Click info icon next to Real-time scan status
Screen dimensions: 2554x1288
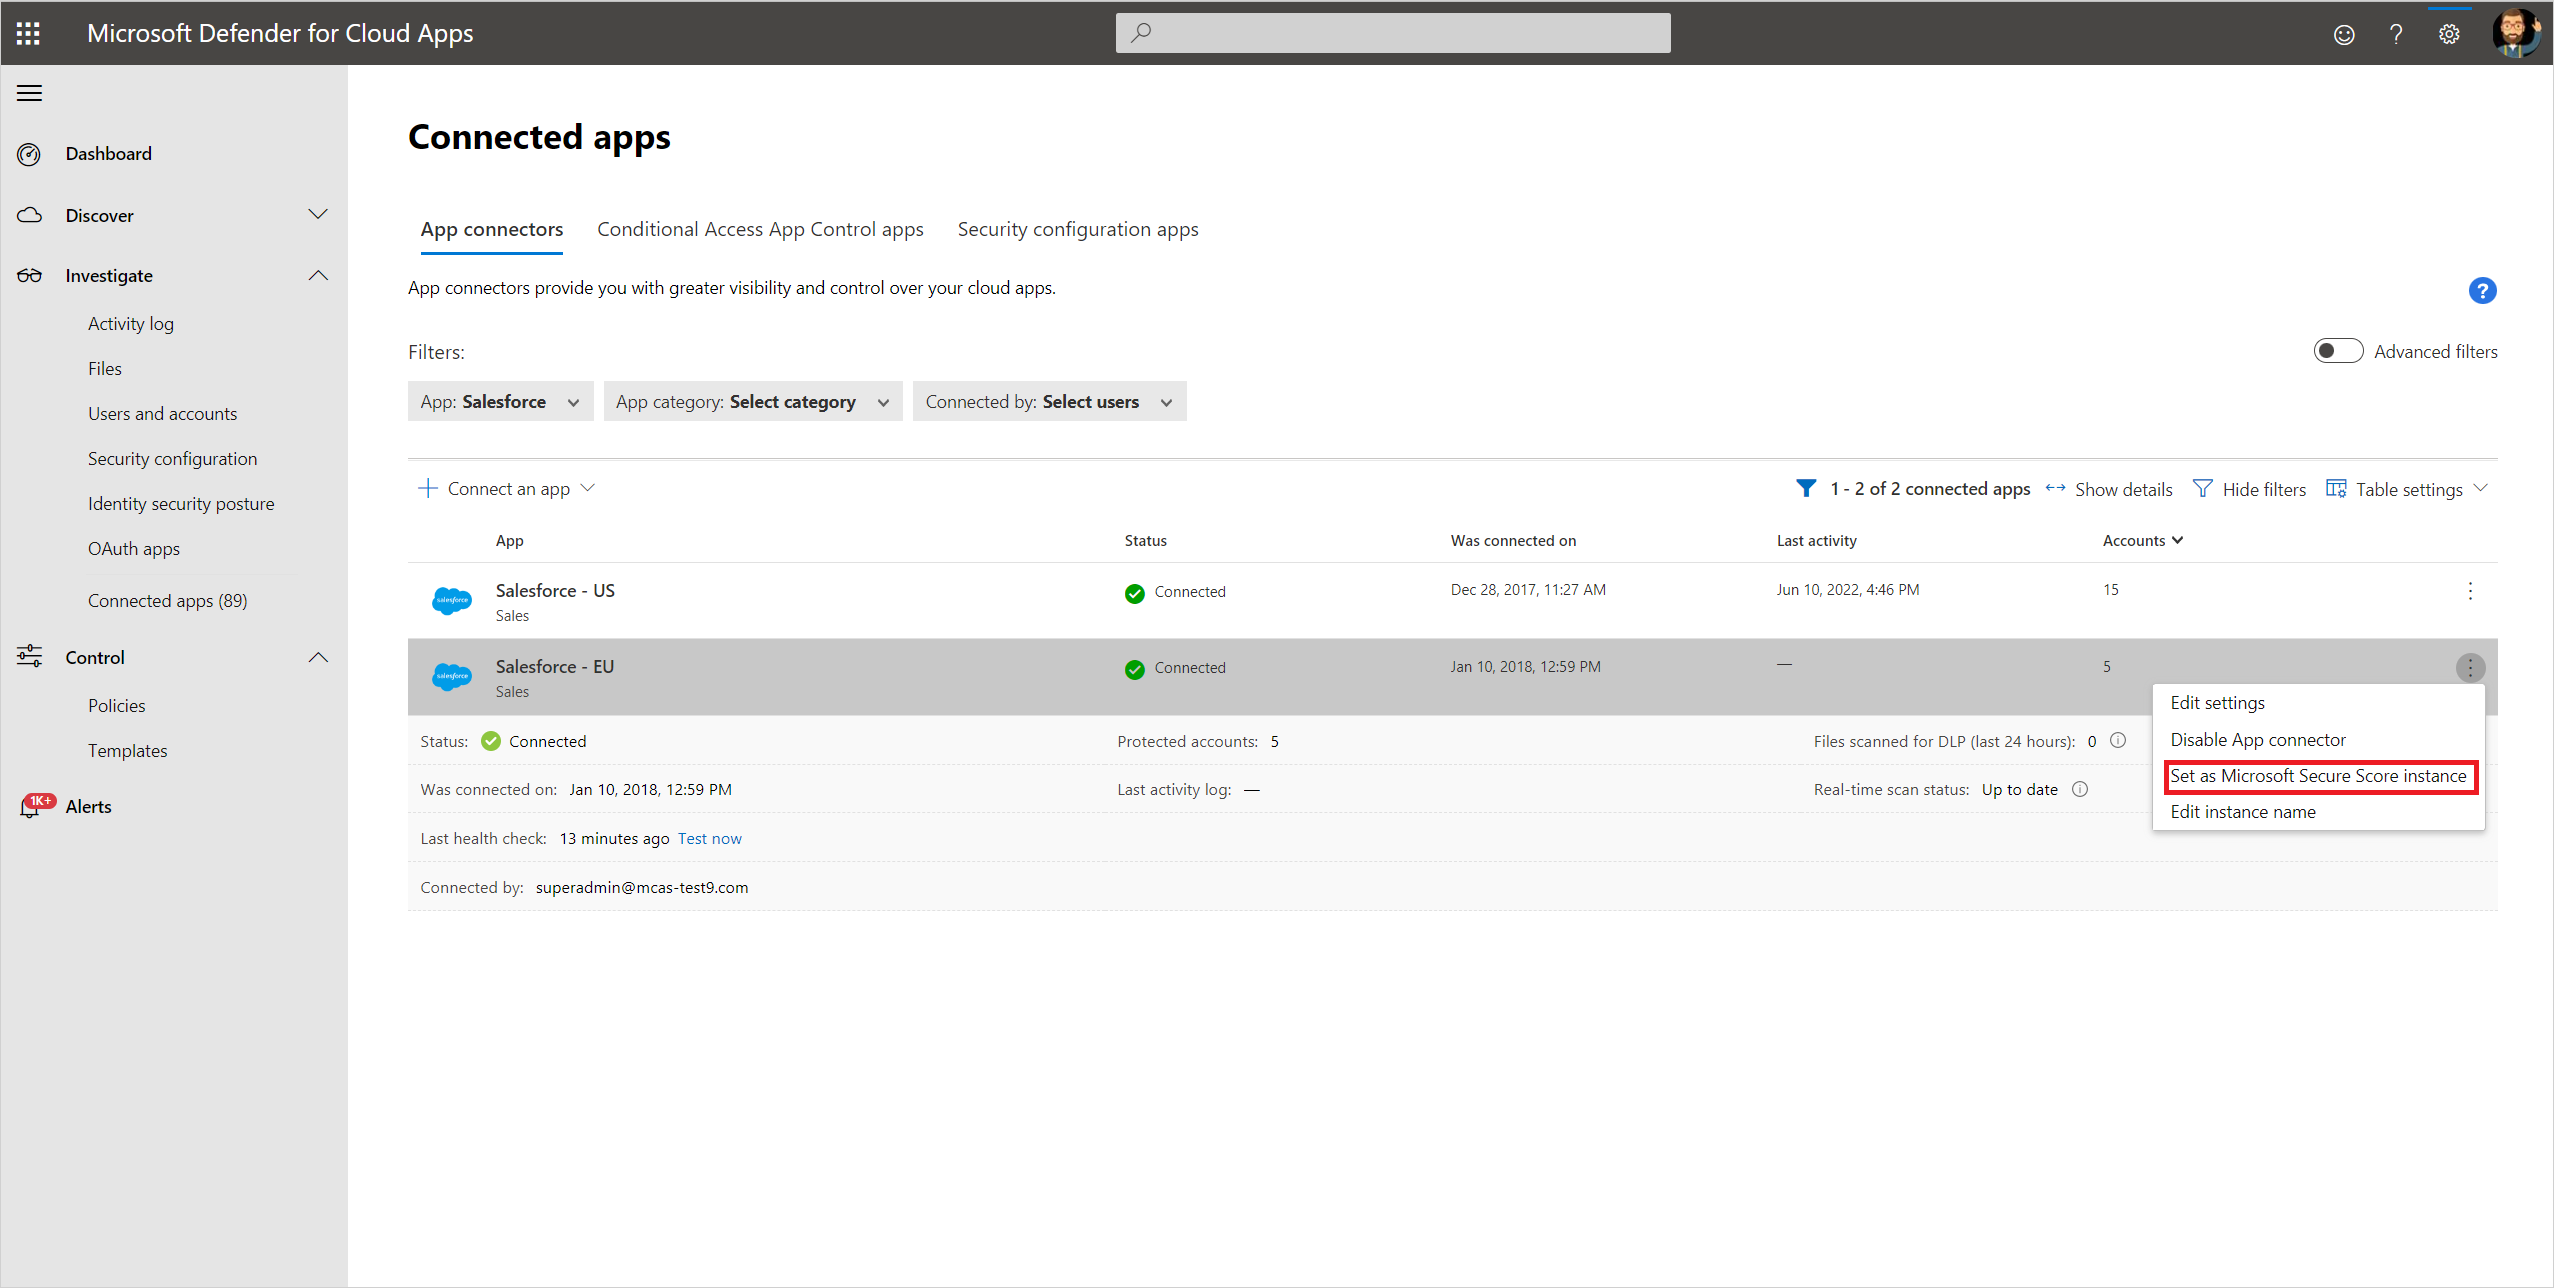coord(2080,789)
